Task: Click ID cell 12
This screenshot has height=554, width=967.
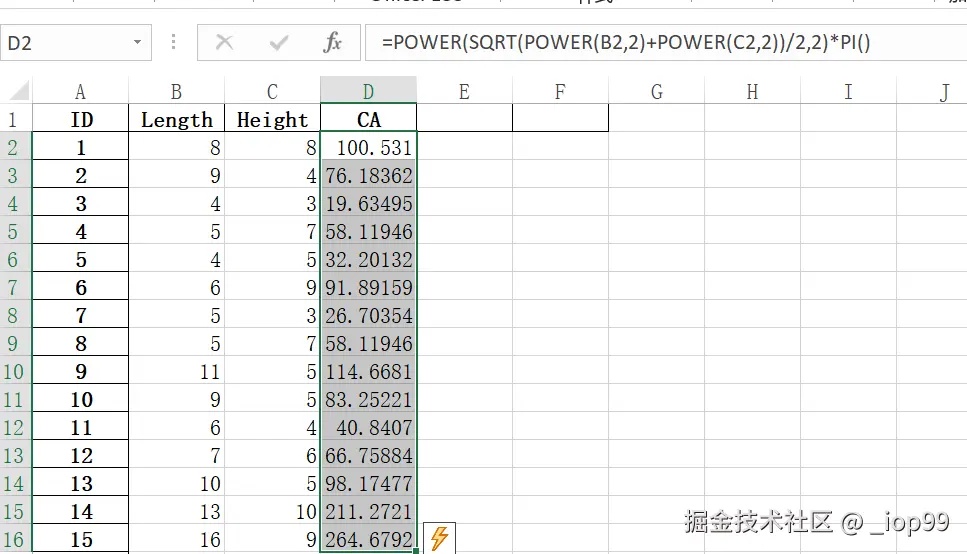Action: pyautogui.click(x=80, y=455)
